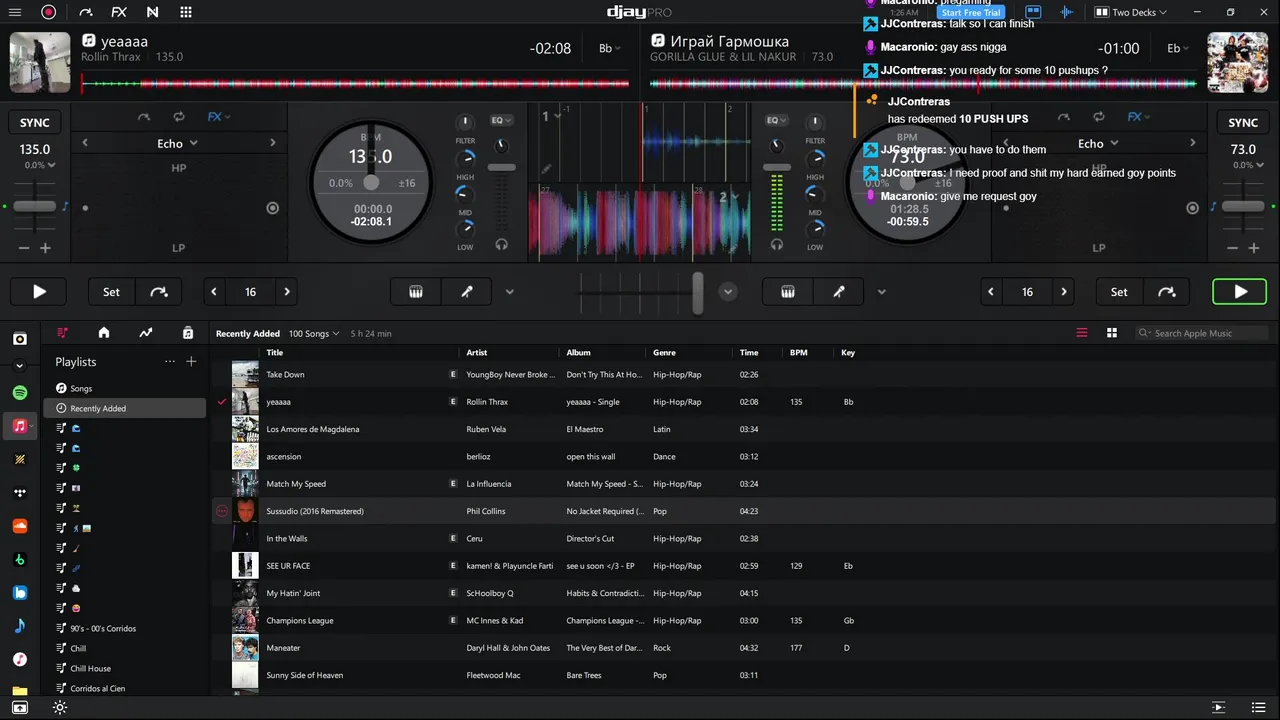Switch library to list view
The width and height of the screenshot is (1280, 720).
pos(1082,333)
